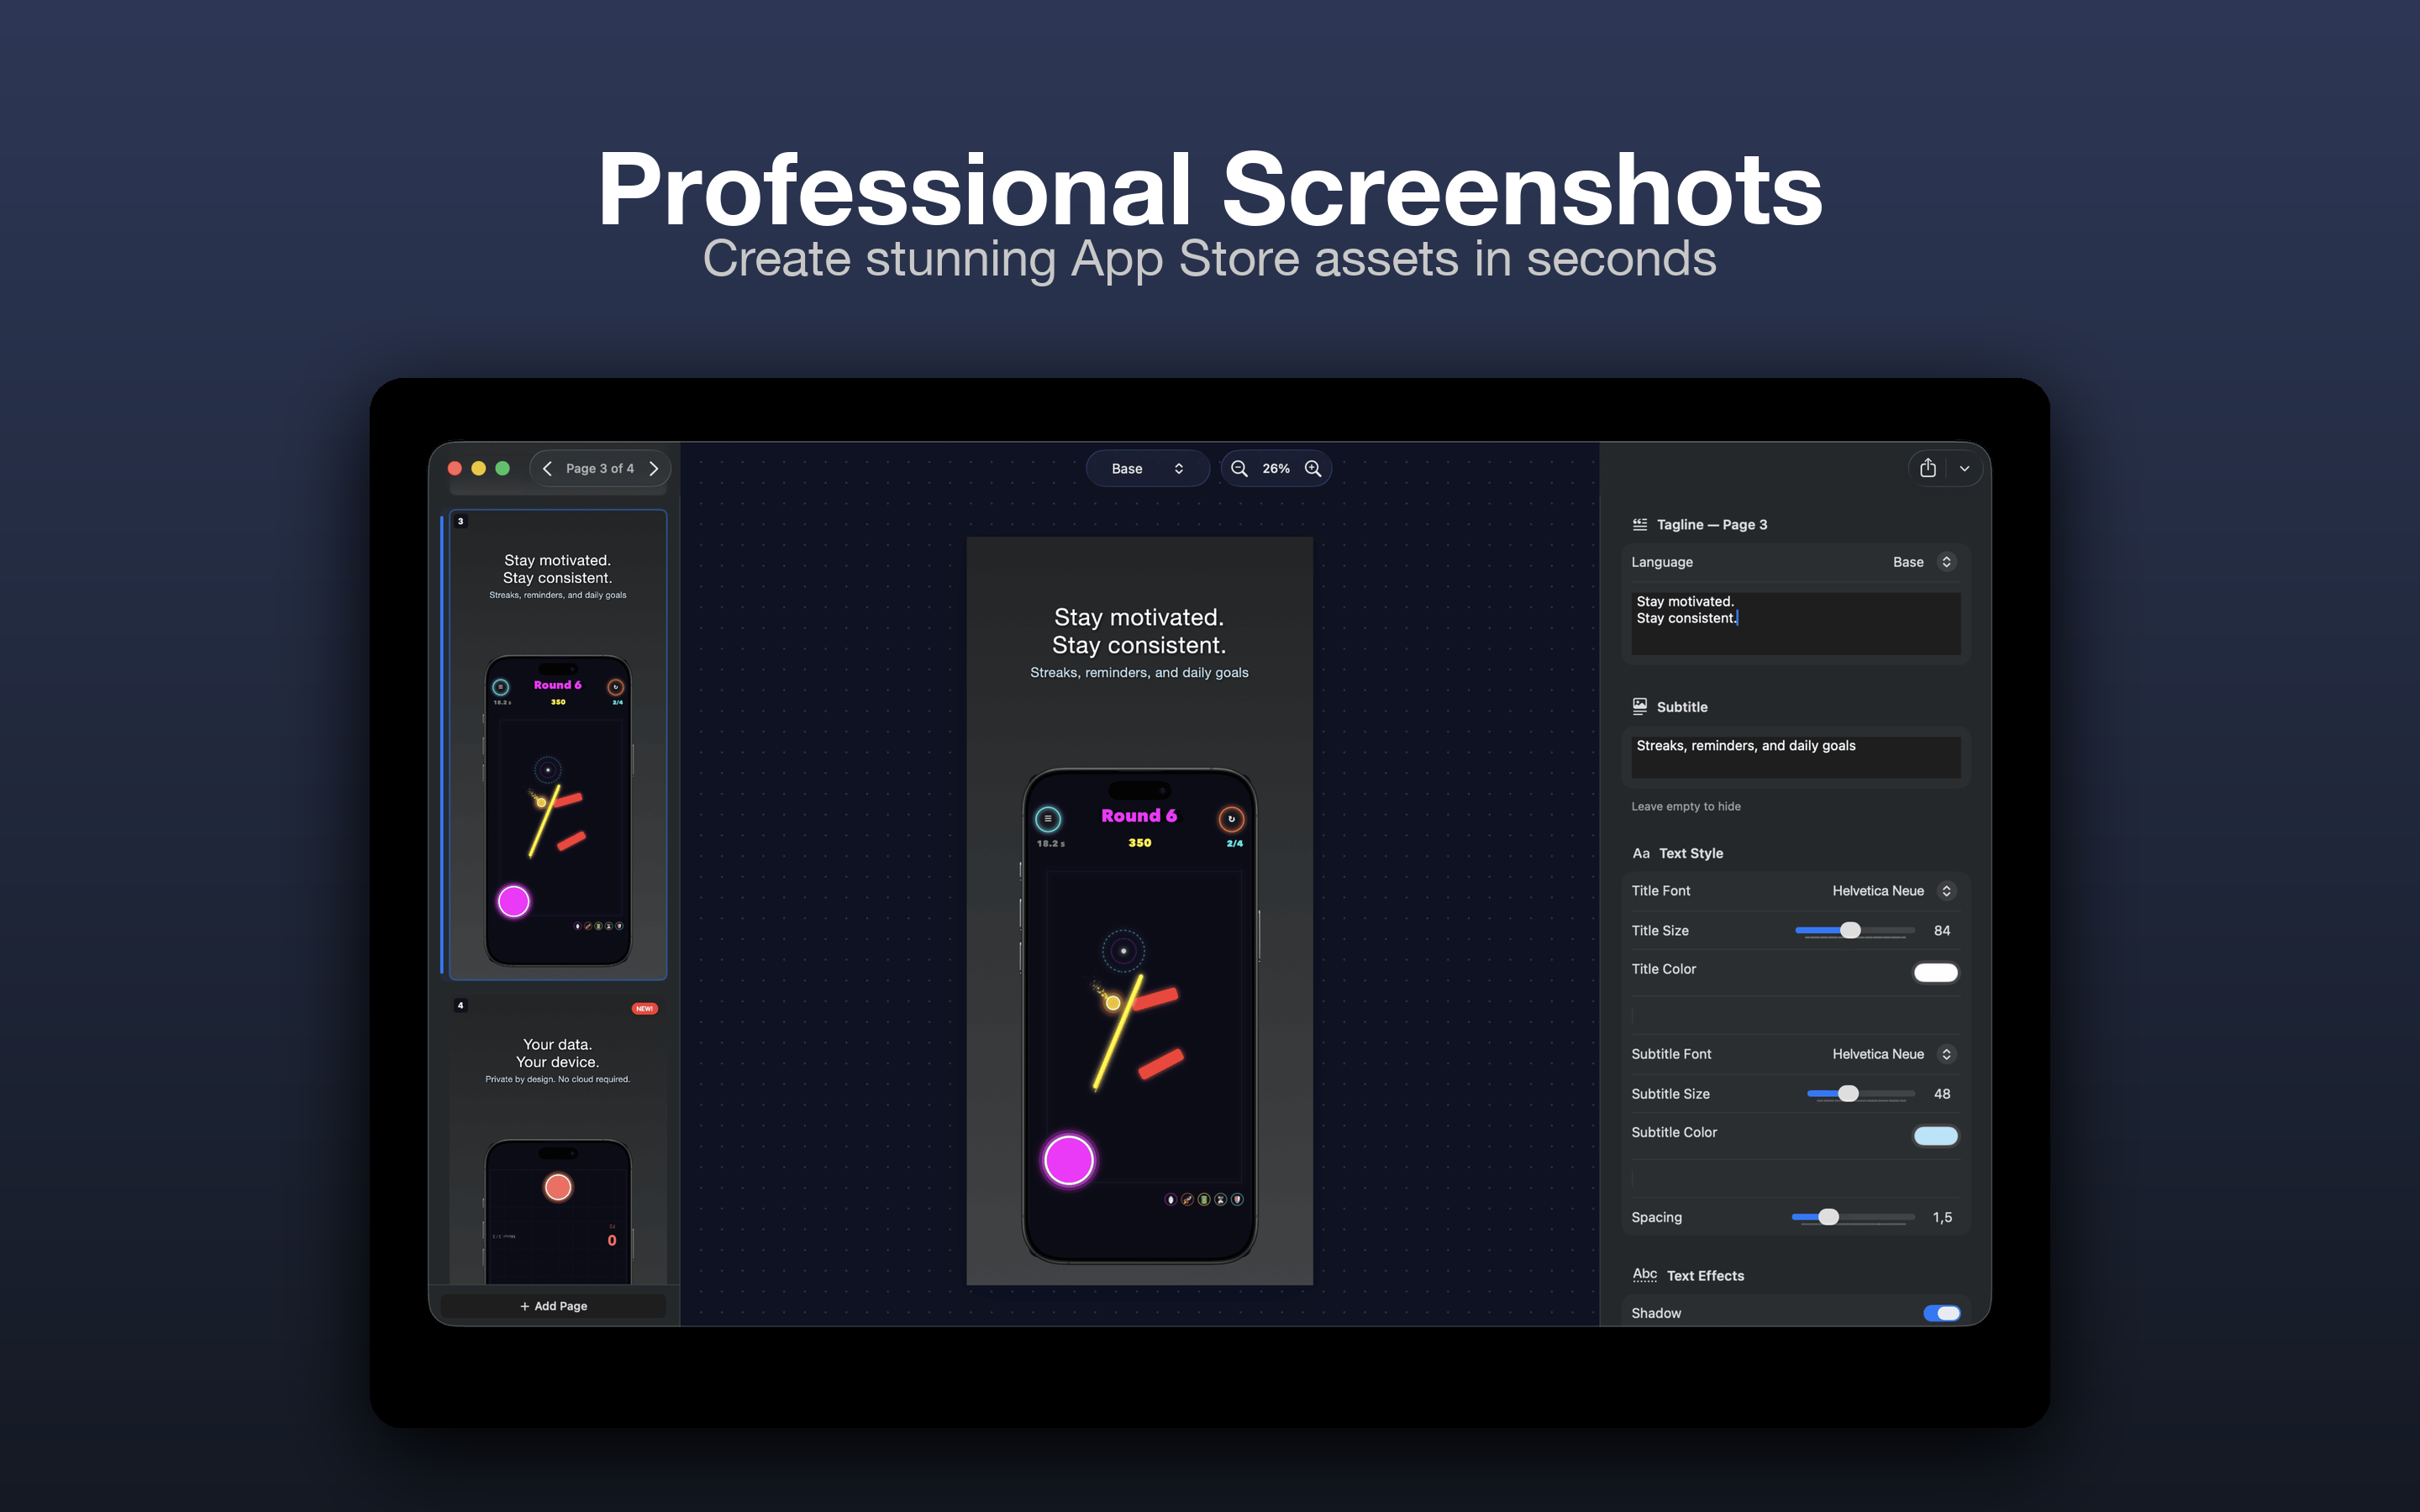The height and width of the screenshot is (1512, 2420).
Task: Click the Add Page button
Action: pos(553,1305)
